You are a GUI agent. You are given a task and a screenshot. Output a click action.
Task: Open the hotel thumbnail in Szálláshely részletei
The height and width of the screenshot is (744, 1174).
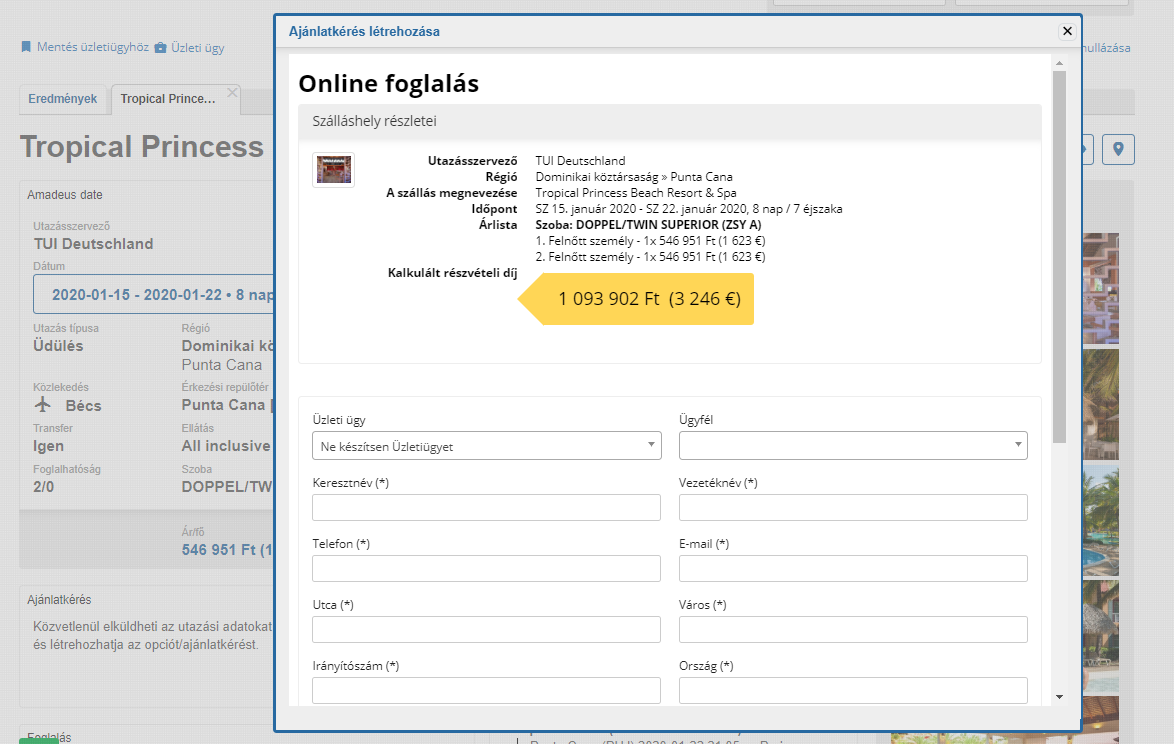tap(333, 169)
